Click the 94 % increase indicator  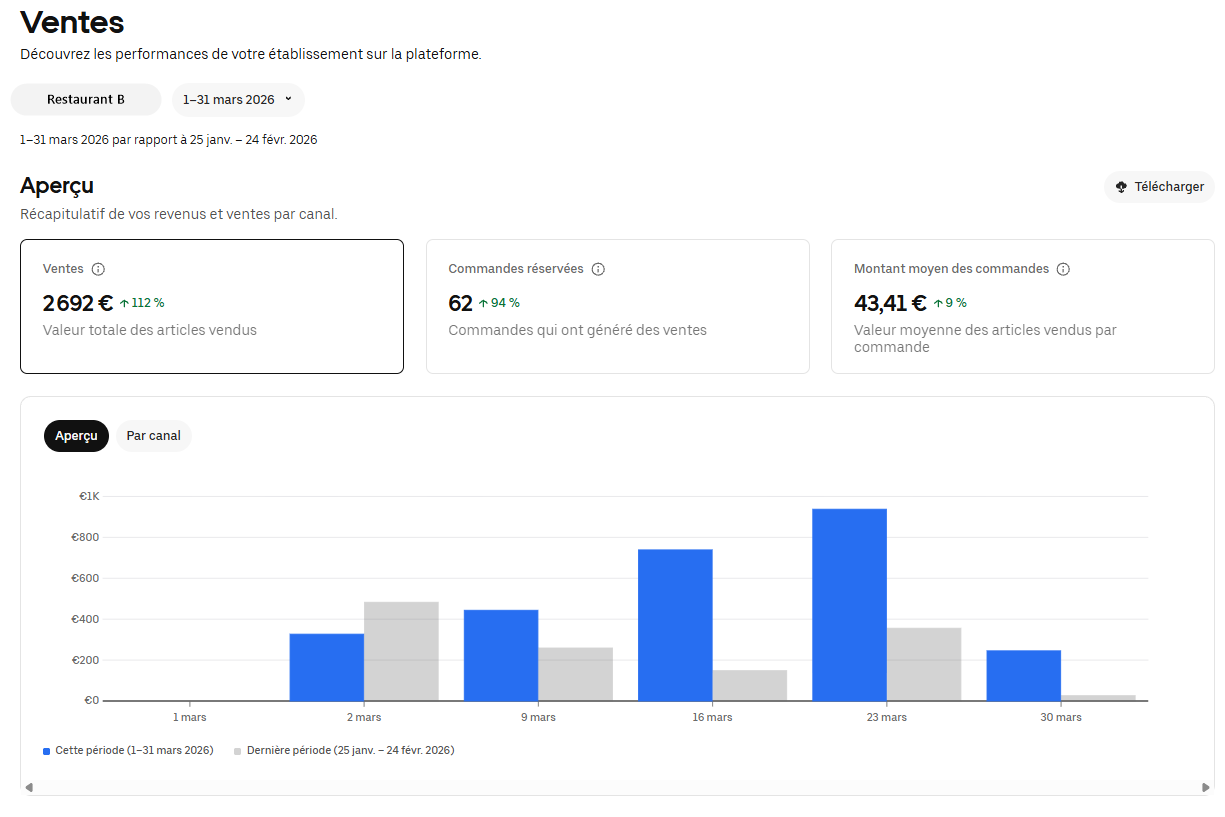click(499, 303)
